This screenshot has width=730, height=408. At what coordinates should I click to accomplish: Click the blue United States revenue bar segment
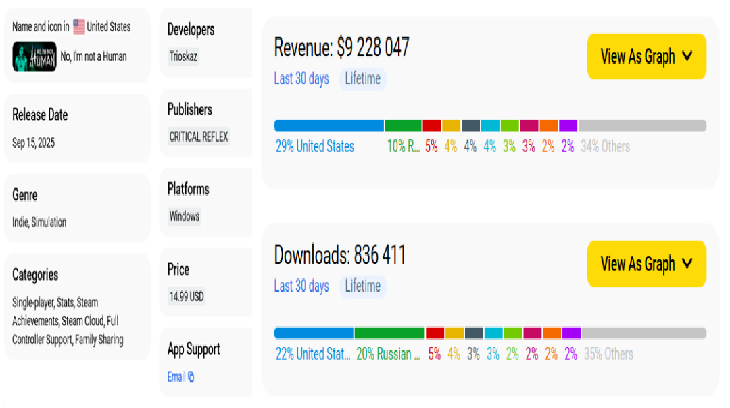pyautogui.click(x=328, y=126)
